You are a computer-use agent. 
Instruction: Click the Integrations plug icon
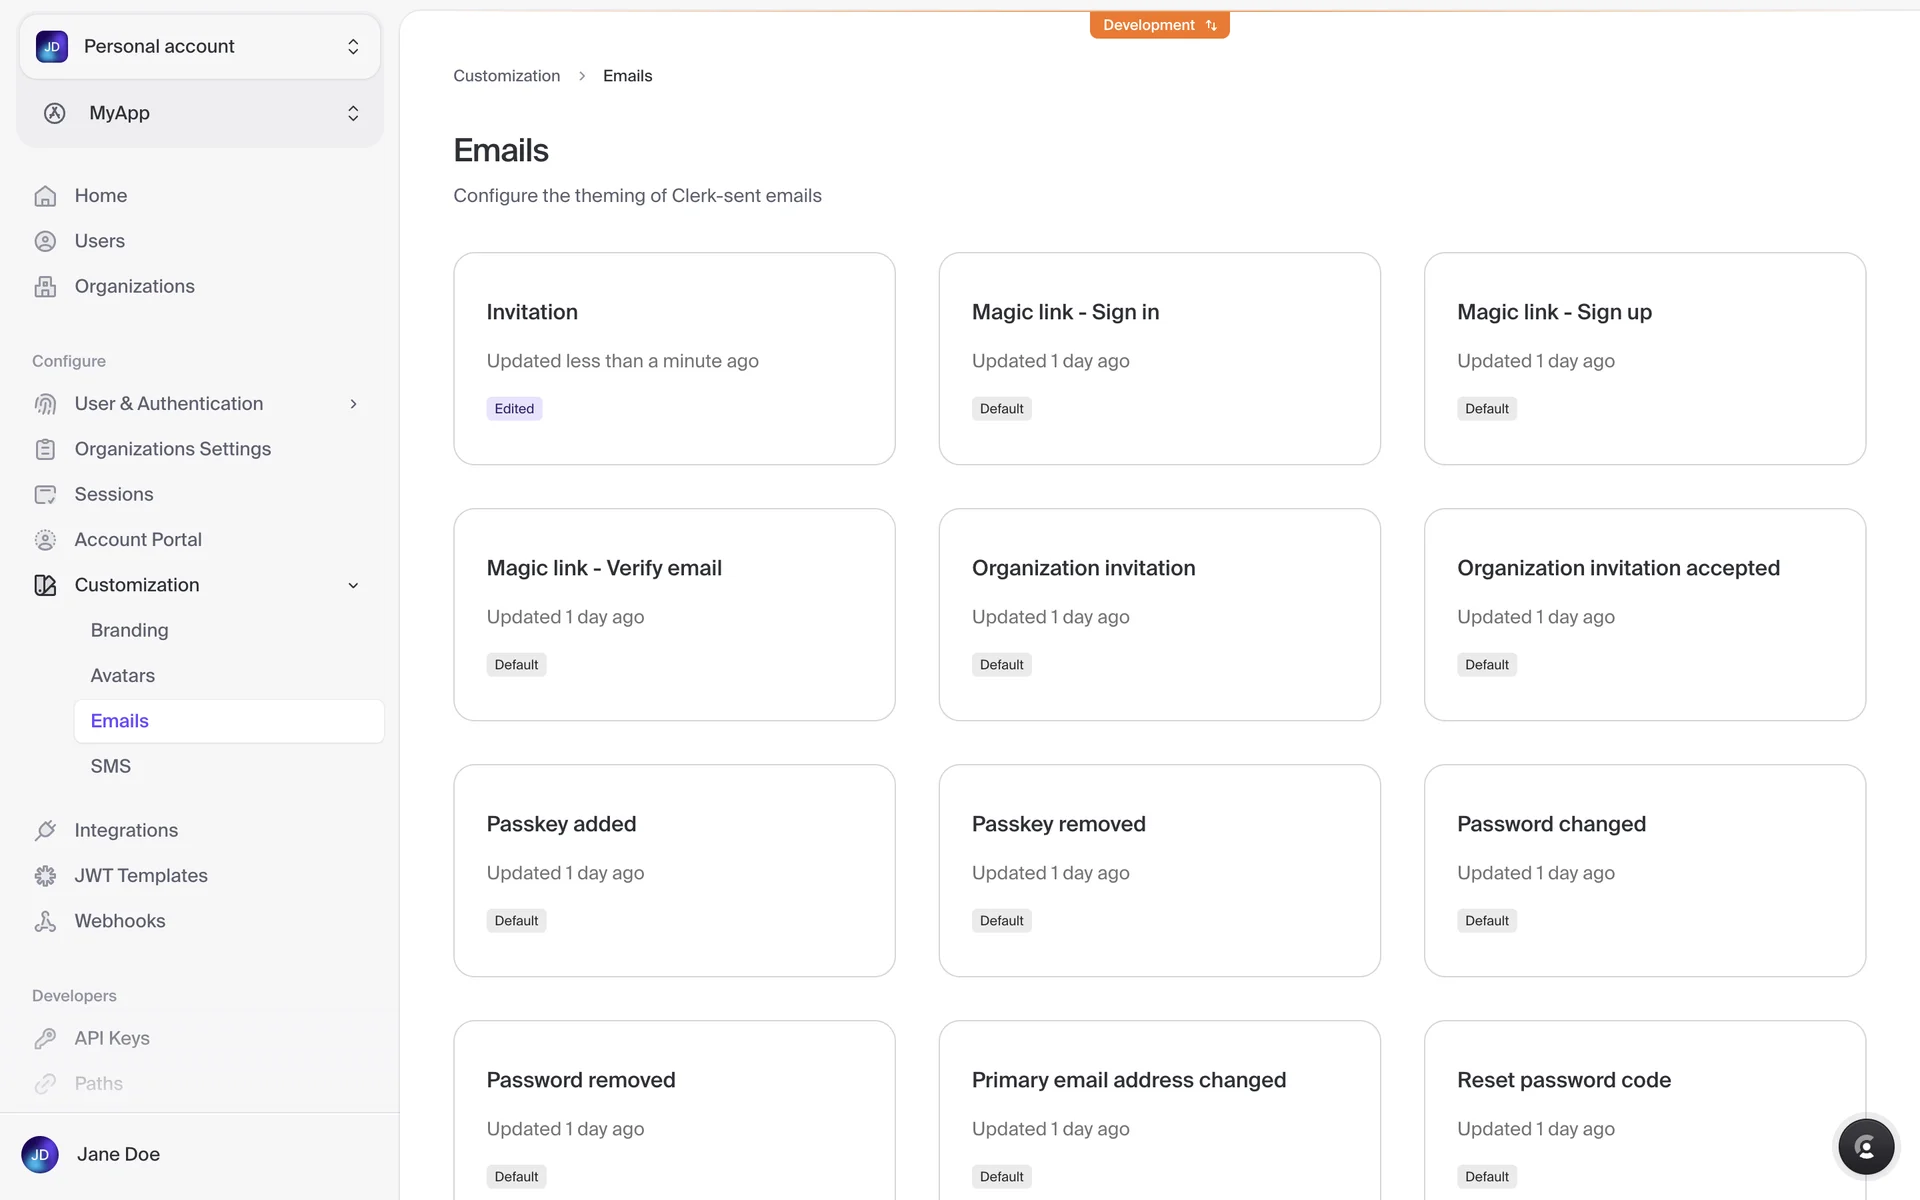pos(45,830)
